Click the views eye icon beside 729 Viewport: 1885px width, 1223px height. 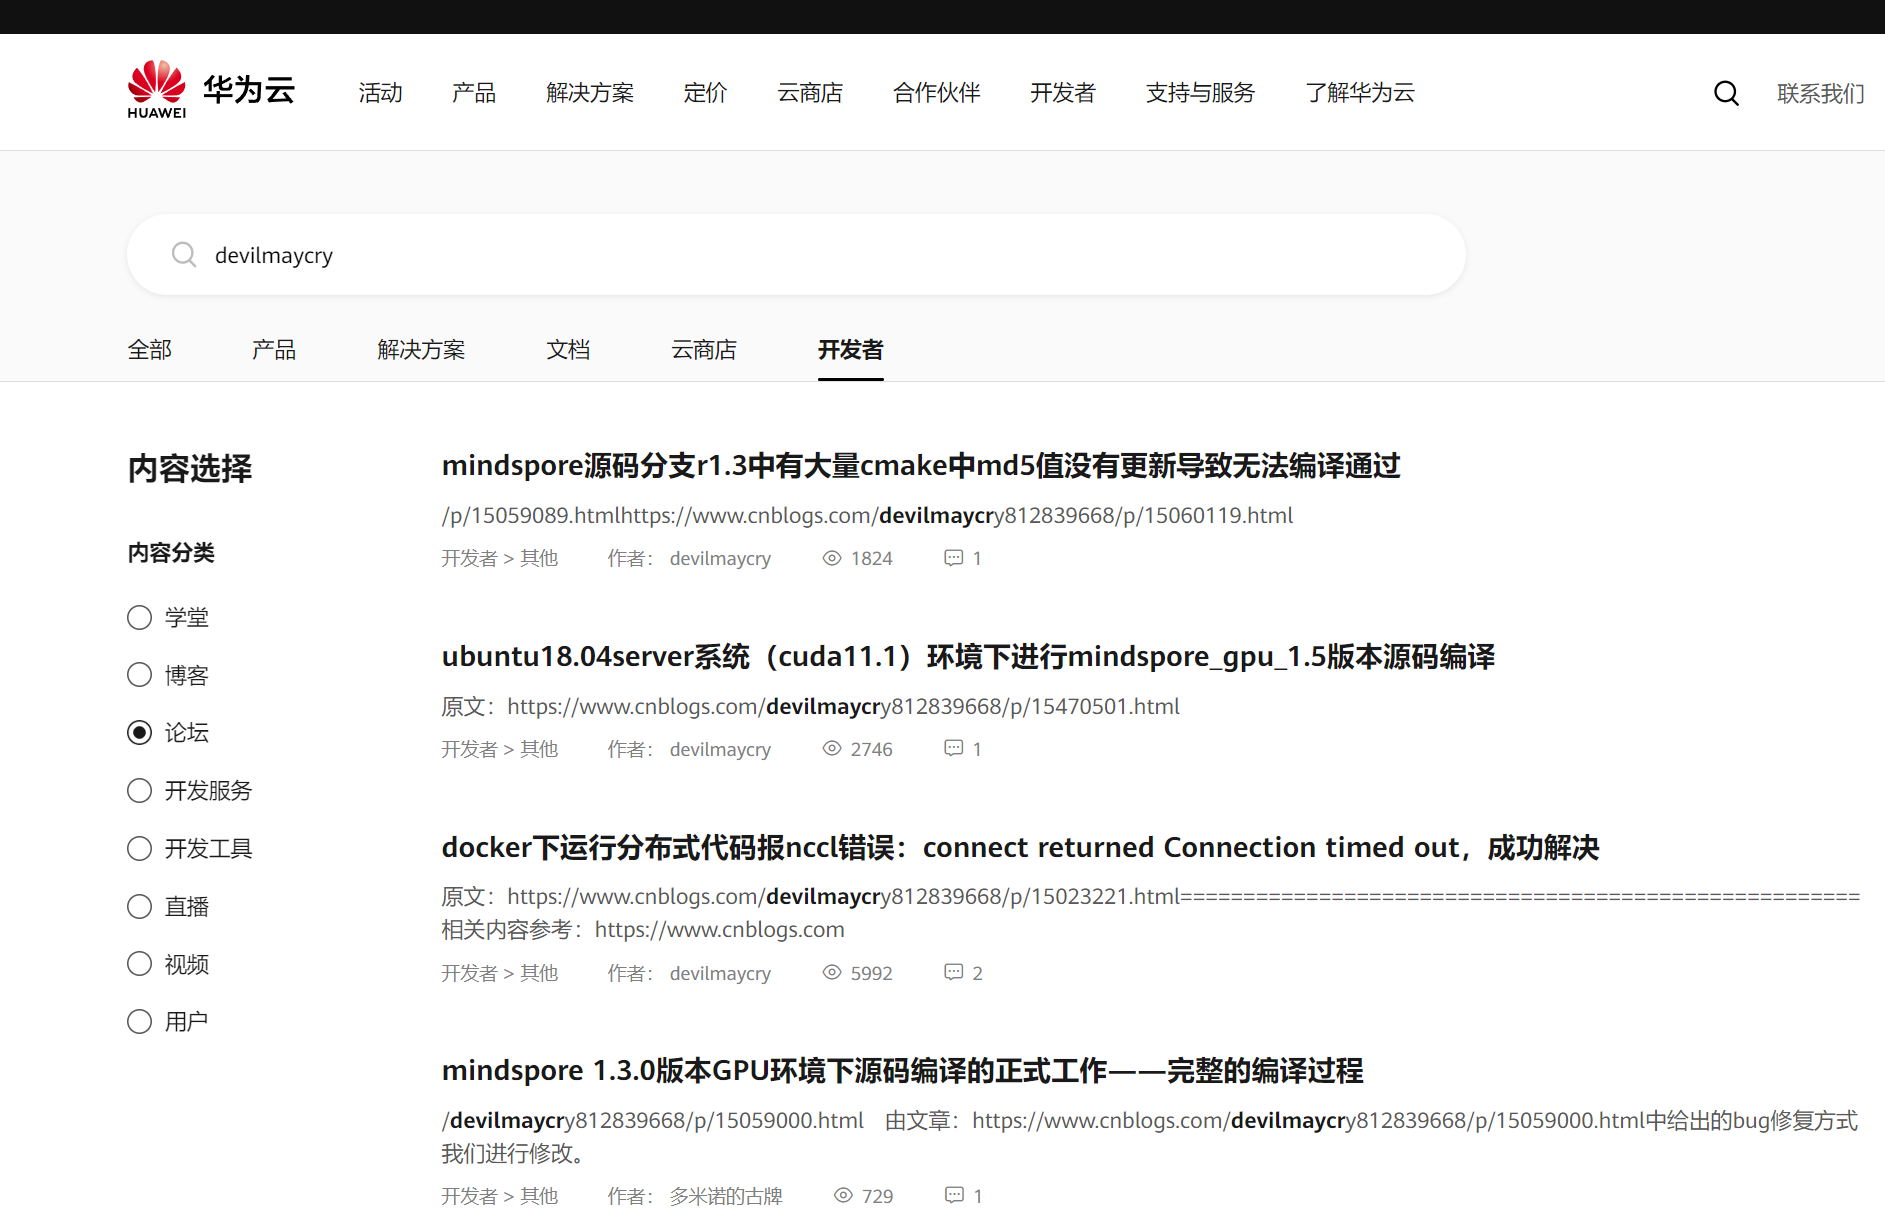(844, 1195)
